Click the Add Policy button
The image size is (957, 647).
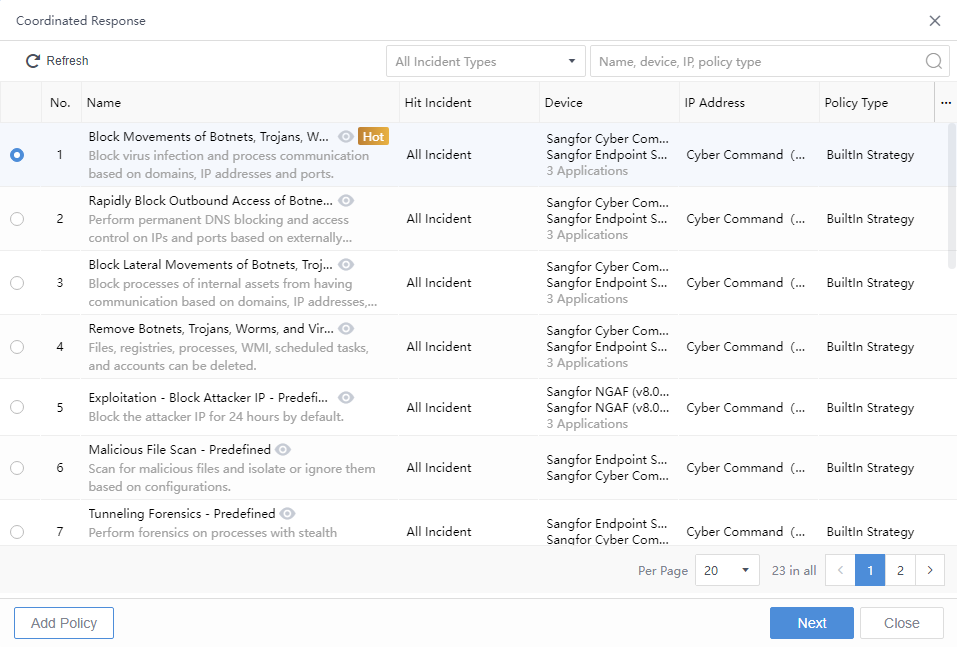point(64,623)
